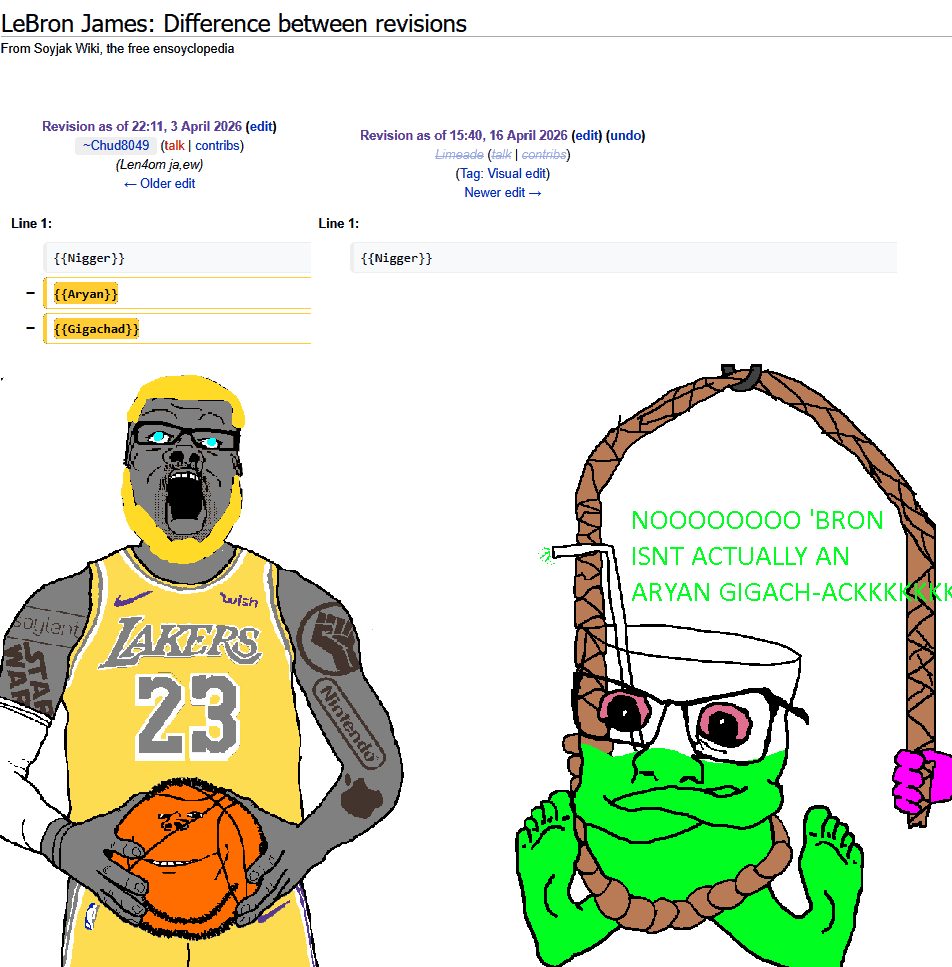Screen dimensions: 952x967
Task: Click the Difference between revisions page title
Action: (234, 23)
